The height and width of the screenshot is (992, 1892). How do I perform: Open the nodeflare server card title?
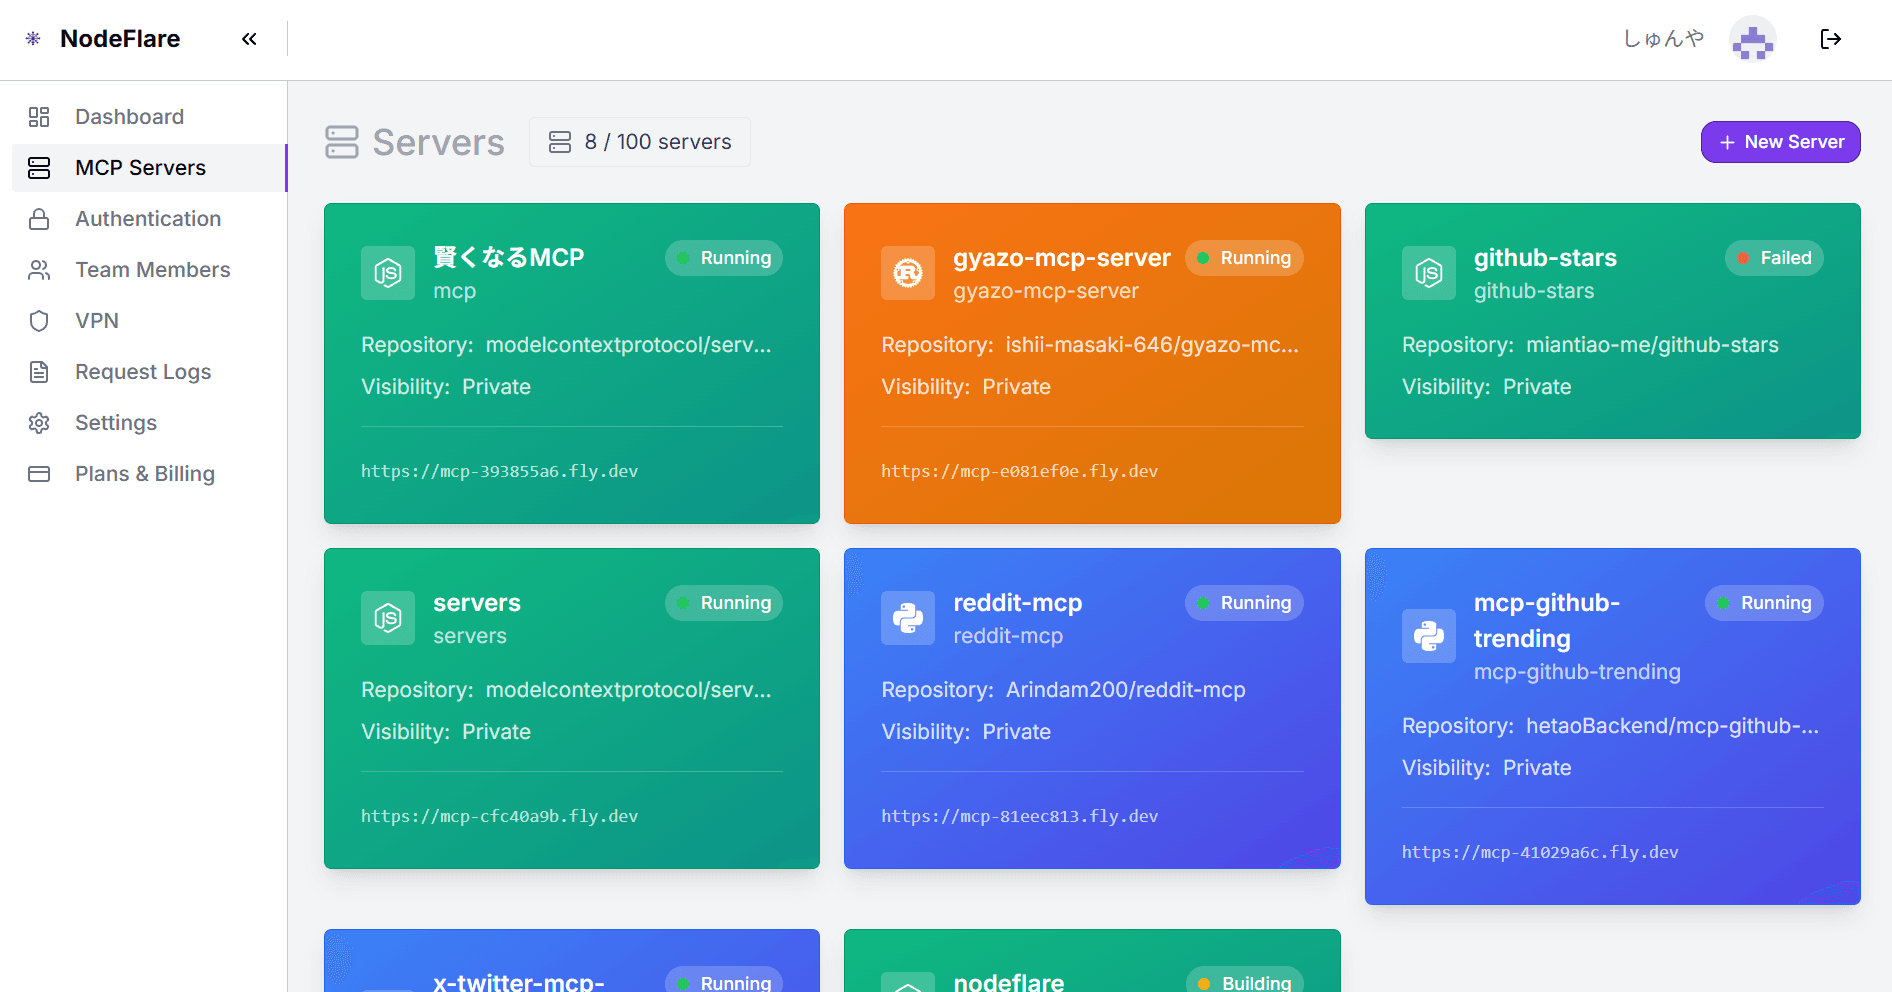coord(1008,981)
